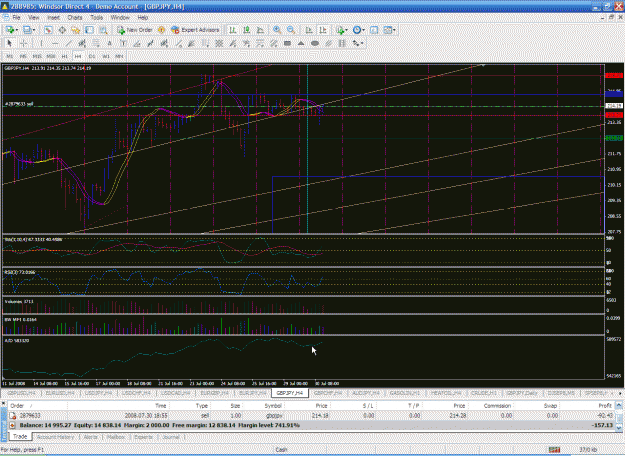
Task: Select the EURJPY,H4 chart tab
Action: point(253,393)
